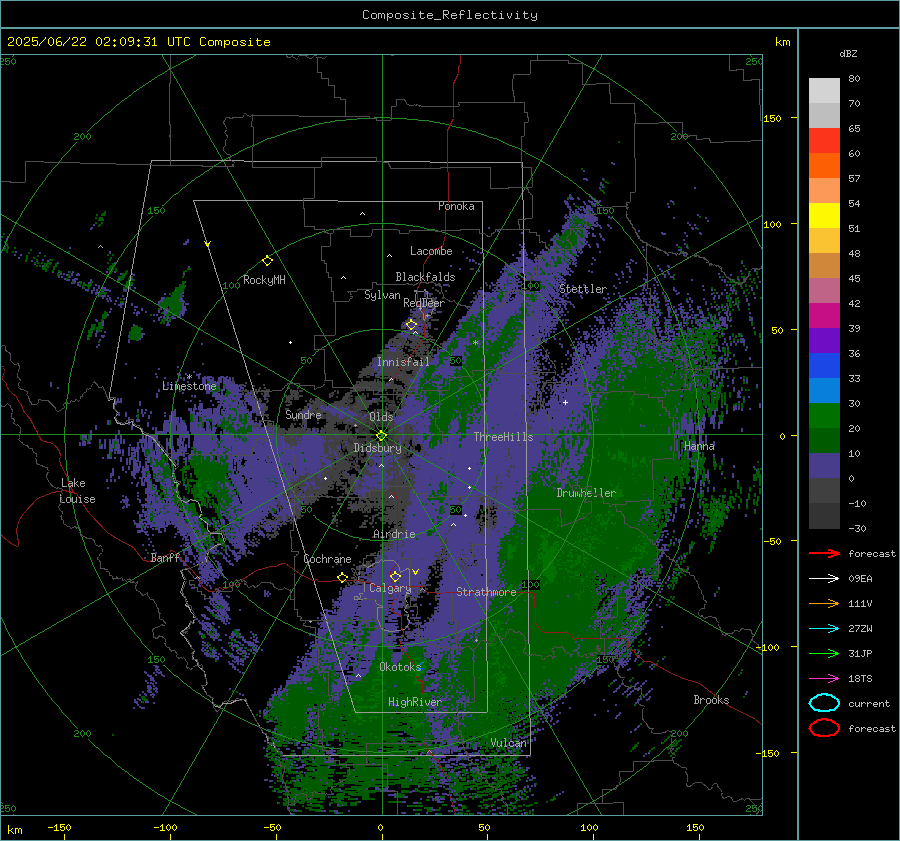Click the Cochrane map label
The image size is (900, 841).
pyautogui.click(x=327, y=559)
